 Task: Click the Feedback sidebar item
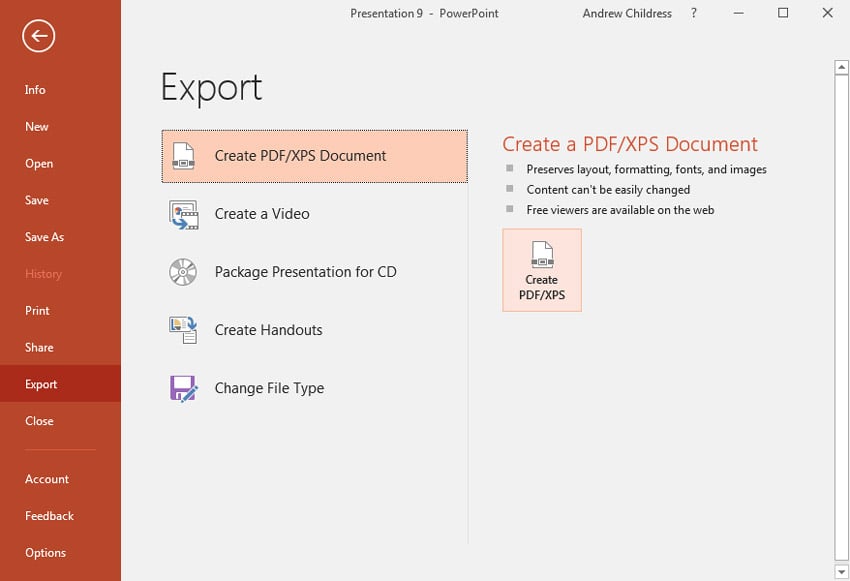pos(49,516)
